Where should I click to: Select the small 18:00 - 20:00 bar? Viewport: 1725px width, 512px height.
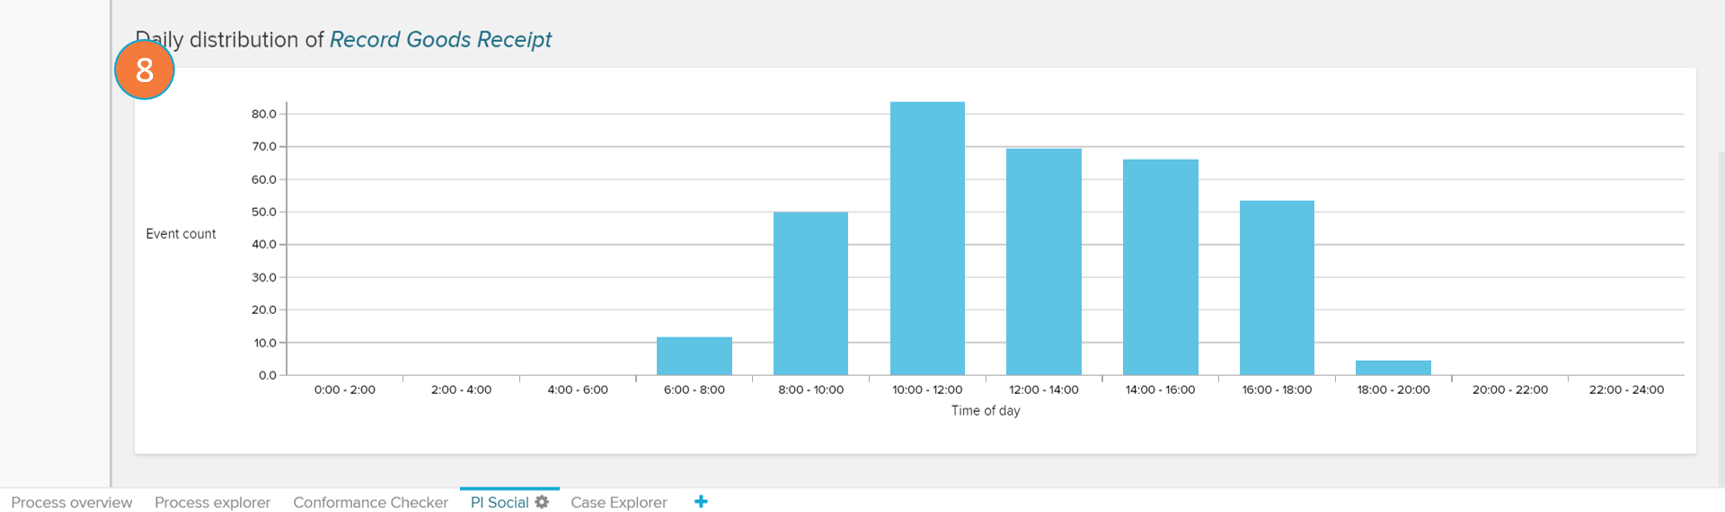1393,368
